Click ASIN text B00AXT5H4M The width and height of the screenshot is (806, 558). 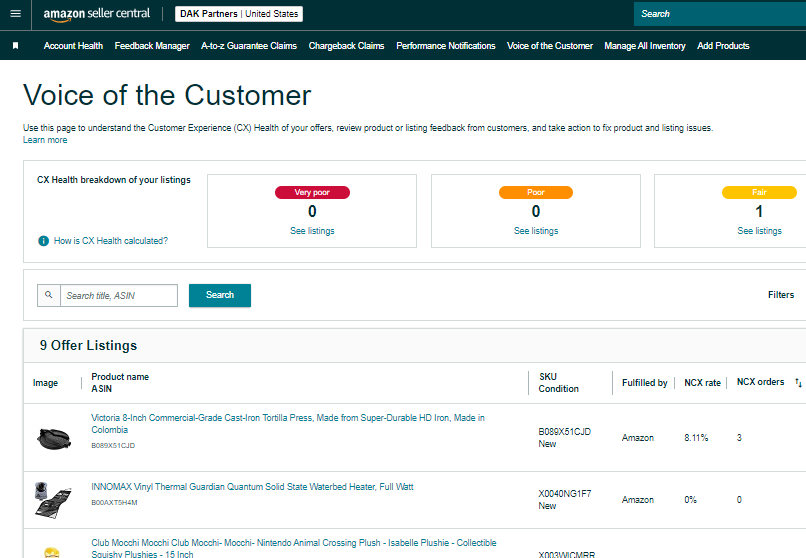pyautogui.click(x=114, y=503)
